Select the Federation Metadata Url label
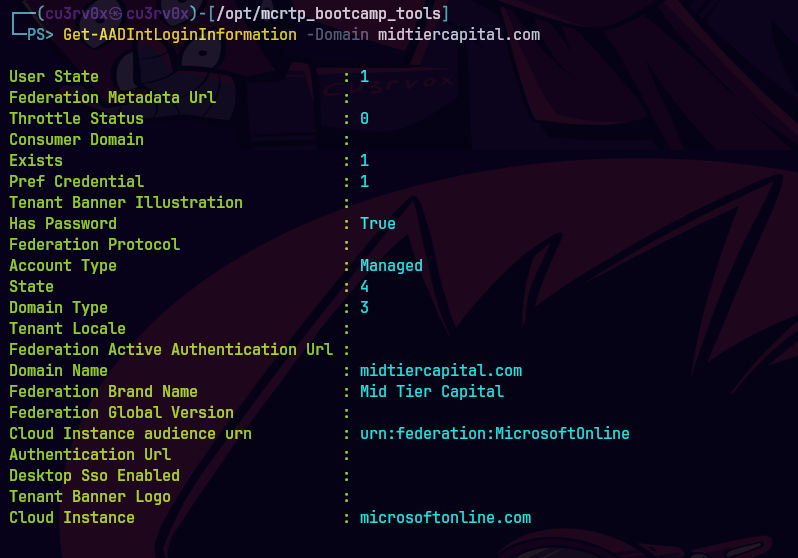Viewport: 798px width, 558px height. [112, 97]
